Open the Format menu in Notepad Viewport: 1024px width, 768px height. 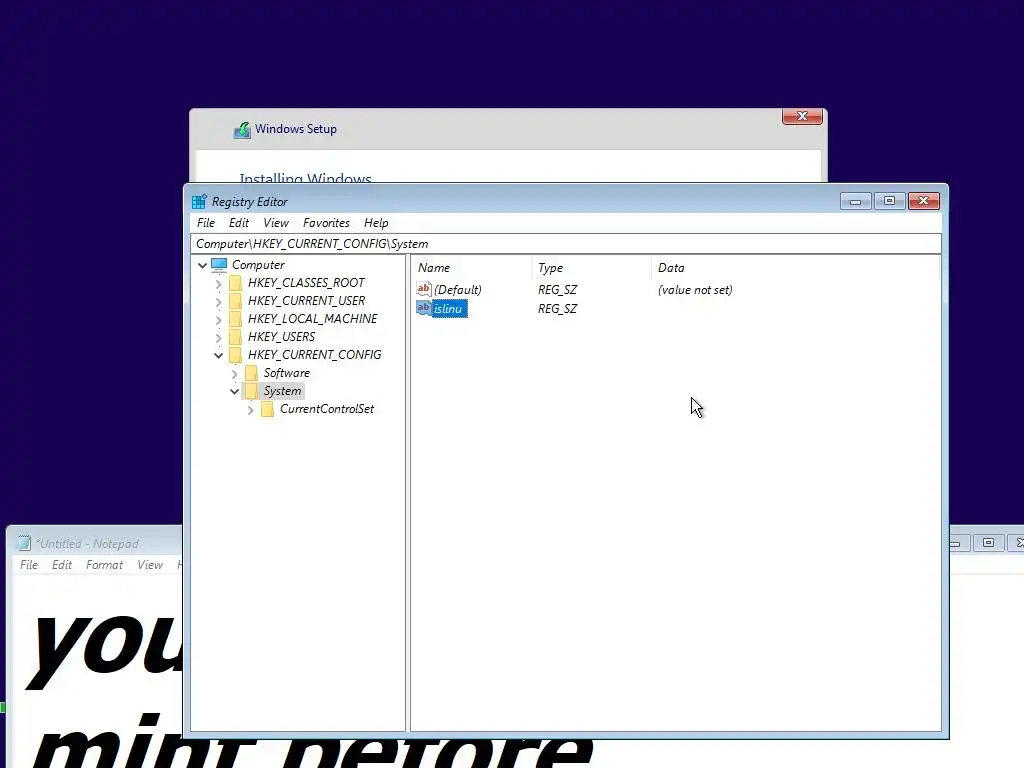pyautogui.click(x=104, y=565)
